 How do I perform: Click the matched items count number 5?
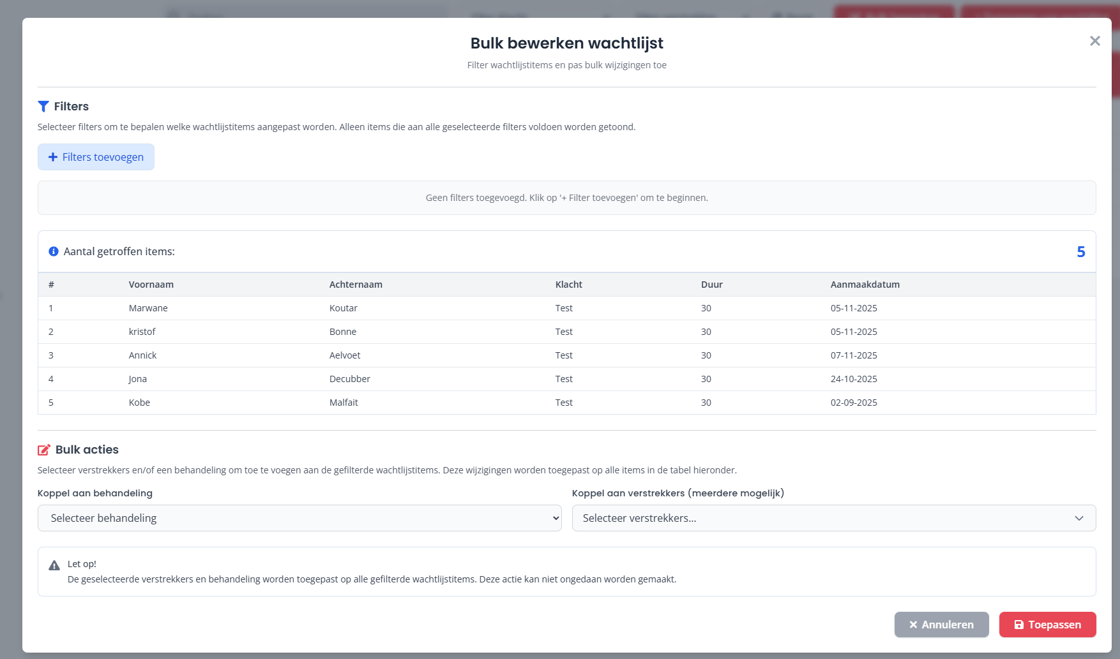pyautogui.click(x=1080, y=252)
